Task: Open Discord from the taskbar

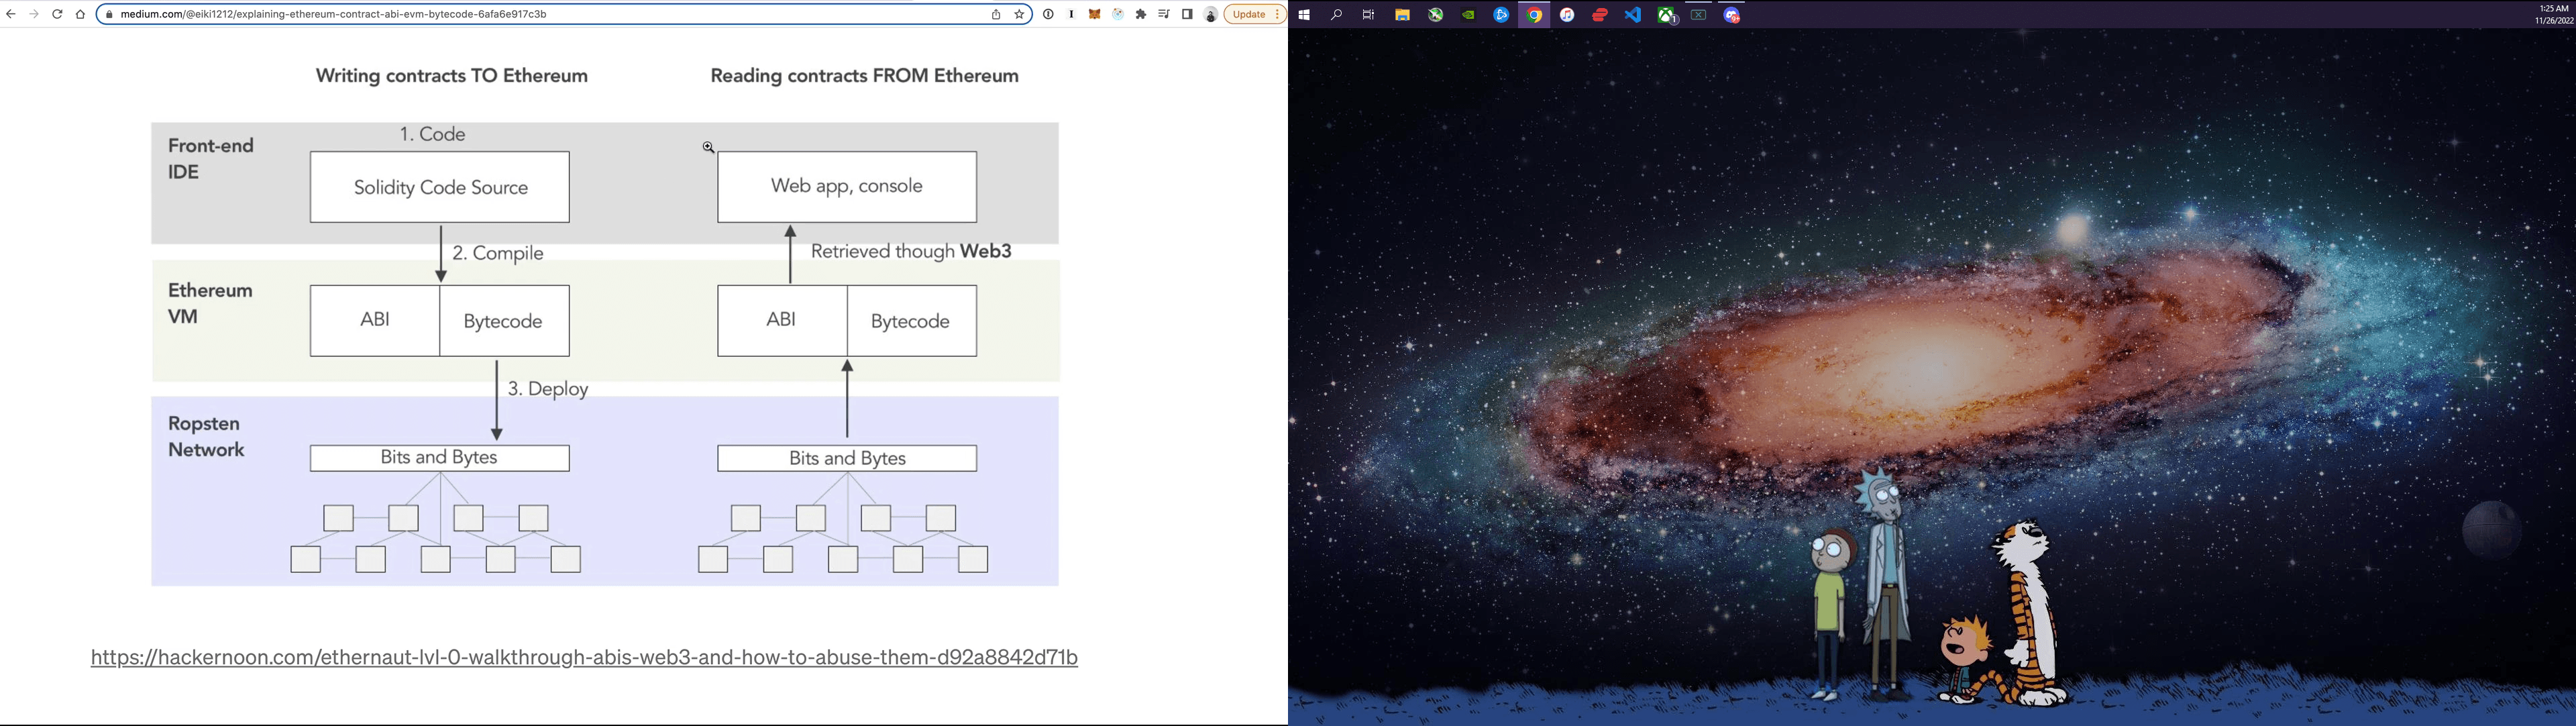Action: (1732, 15)
